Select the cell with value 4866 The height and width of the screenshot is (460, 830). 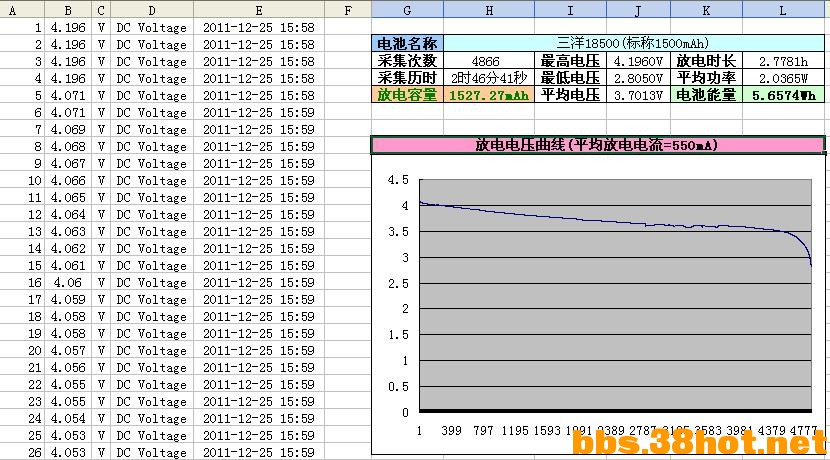489,61
